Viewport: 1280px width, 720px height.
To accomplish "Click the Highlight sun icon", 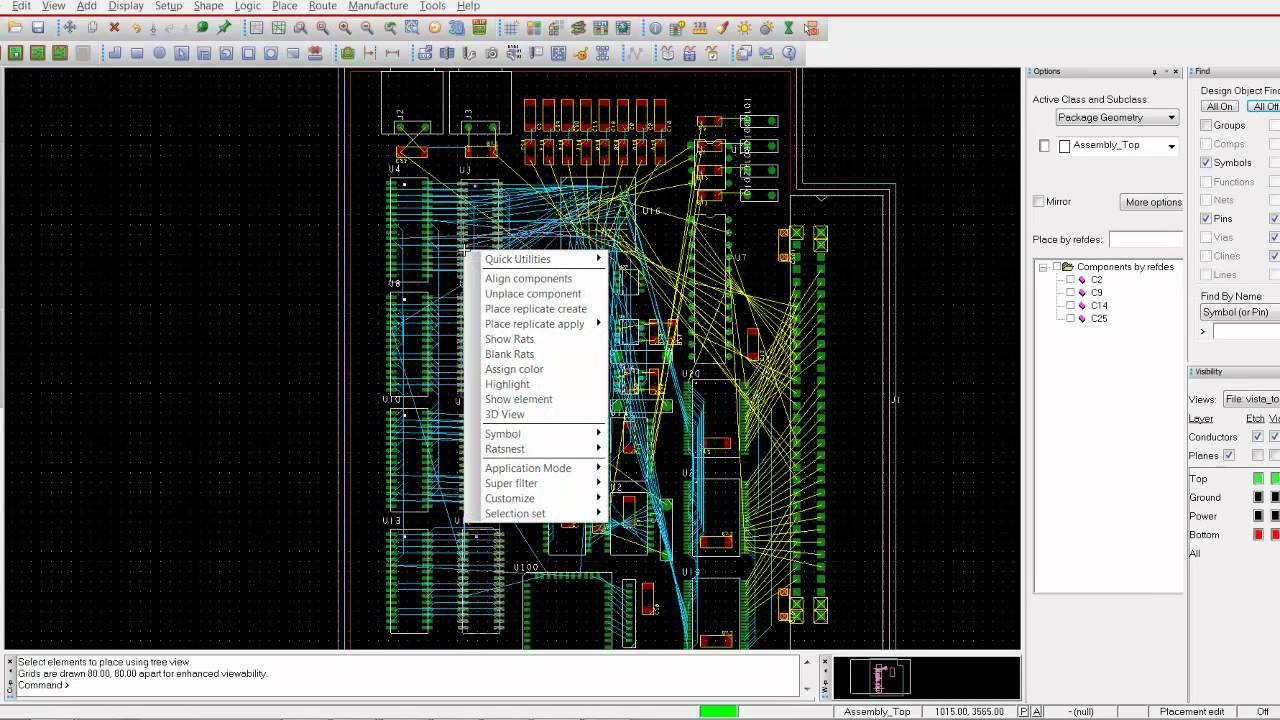I will tap(744, 28).
